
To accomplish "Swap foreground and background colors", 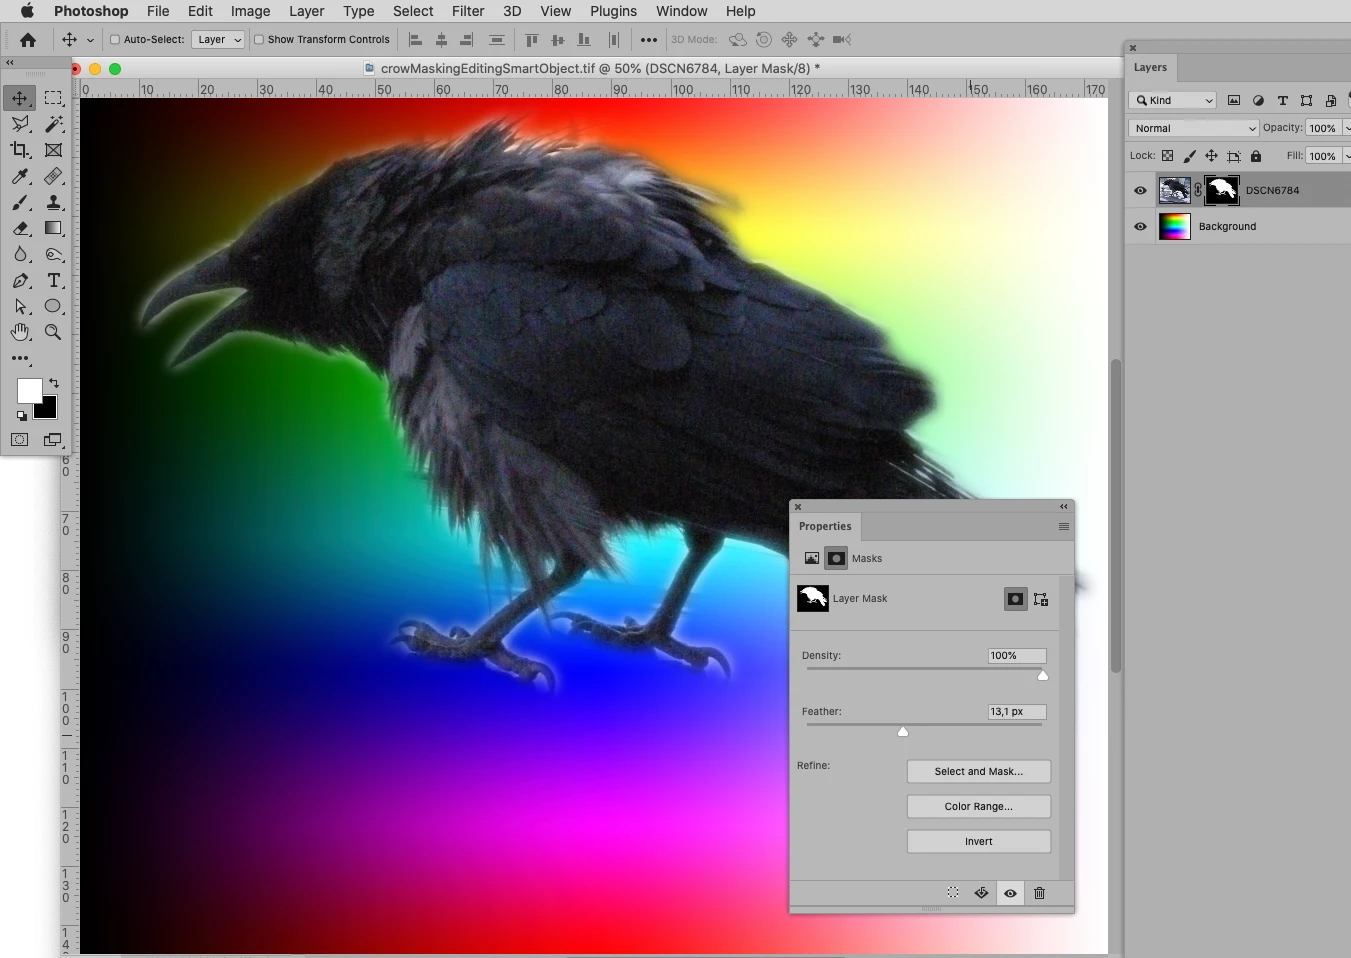I will 54,383.
